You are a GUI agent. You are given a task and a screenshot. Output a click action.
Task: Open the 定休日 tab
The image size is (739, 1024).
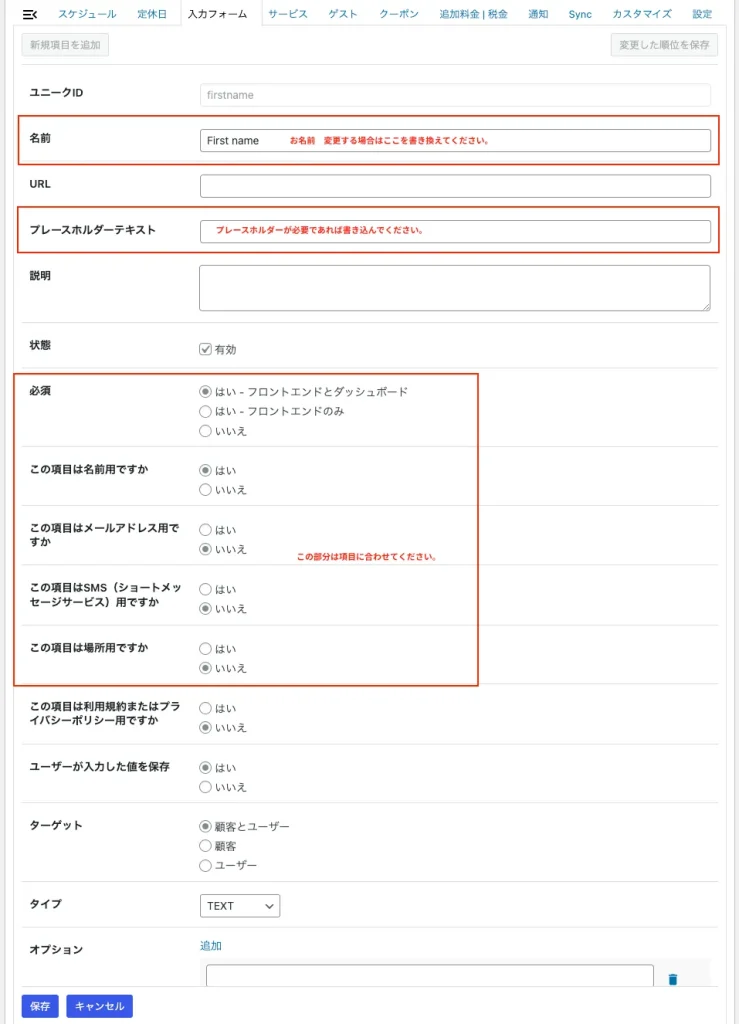click(x=151, y=14)
